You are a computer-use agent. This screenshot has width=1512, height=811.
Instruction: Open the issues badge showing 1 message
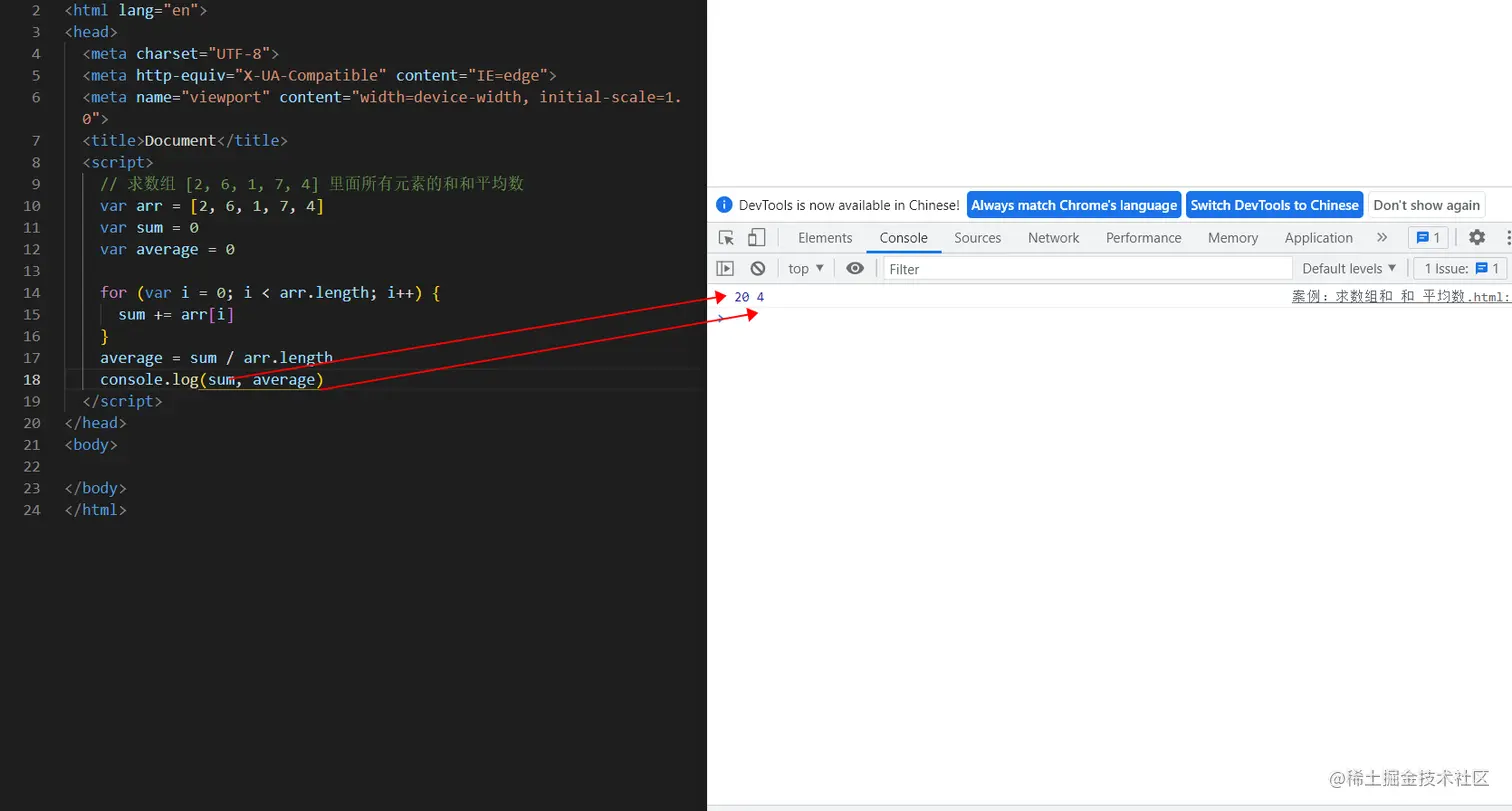point(1428,238)
